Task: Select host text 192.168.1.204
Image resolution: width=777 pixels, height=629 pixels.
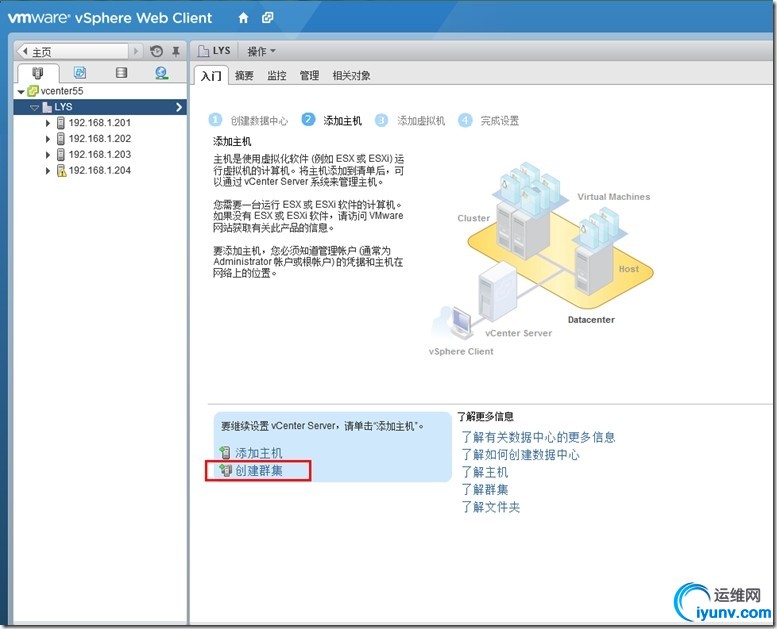Action: tap(100, 171)
